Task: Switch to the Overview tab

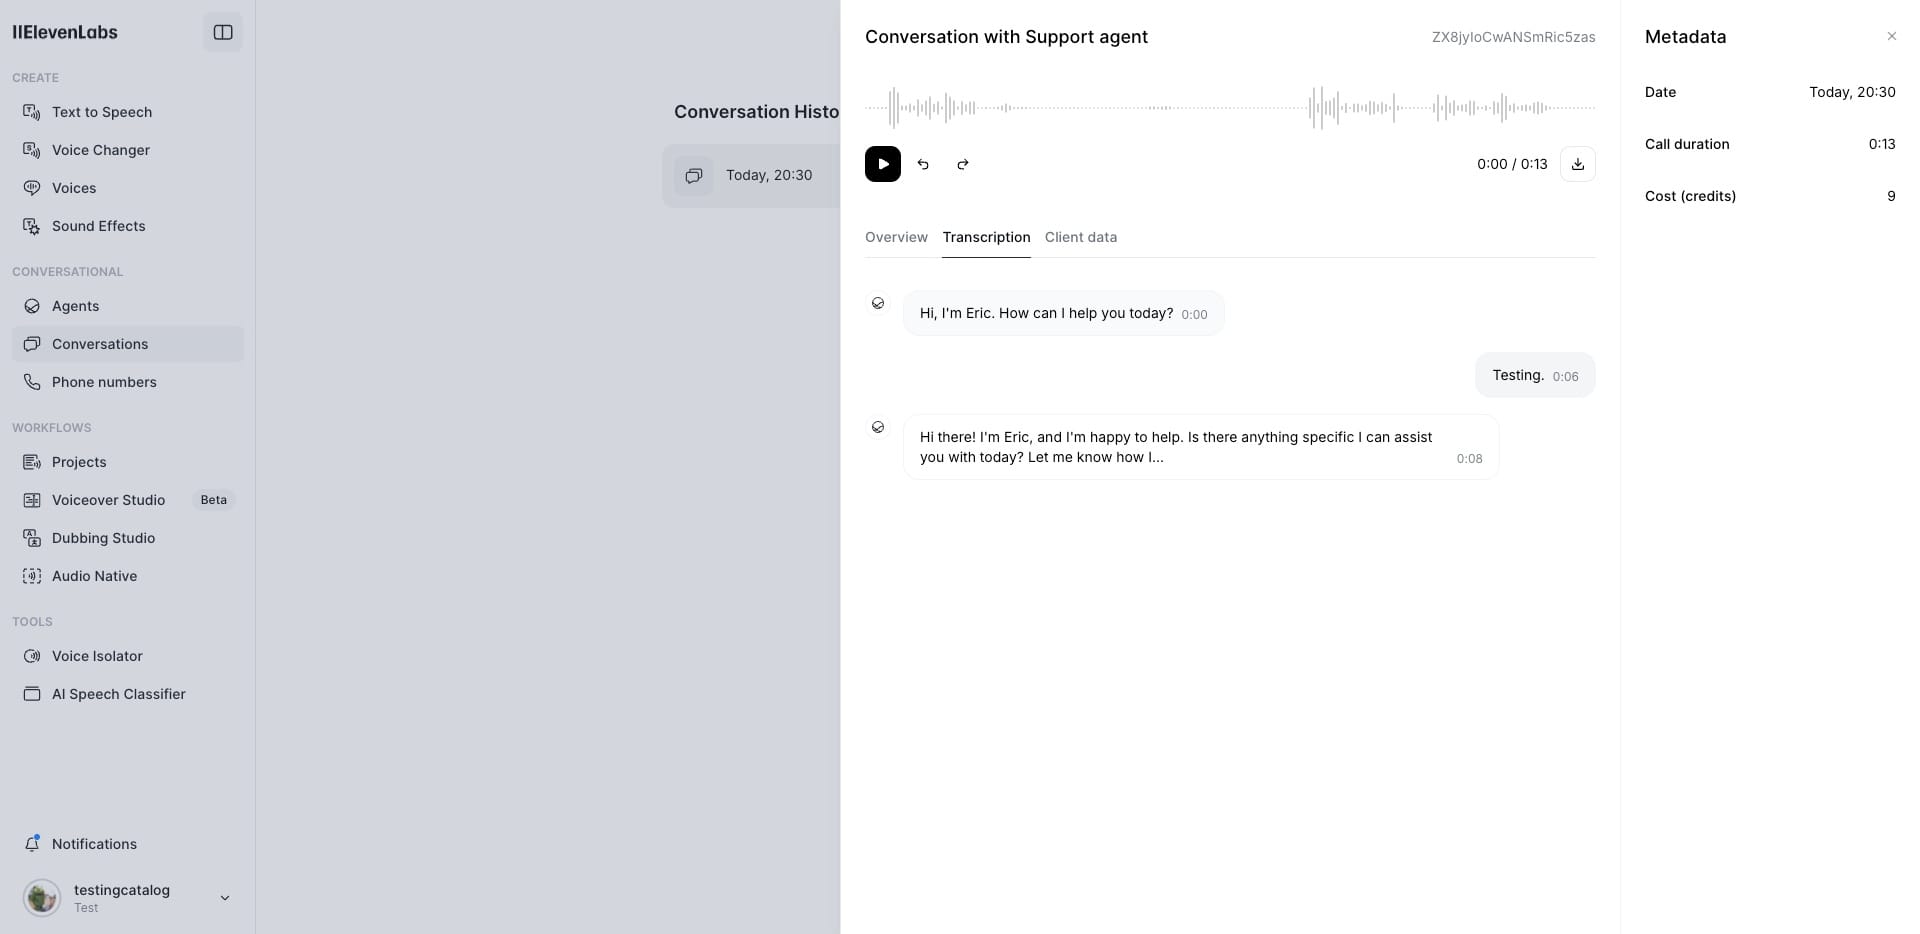Action: (x=896, y=237)
